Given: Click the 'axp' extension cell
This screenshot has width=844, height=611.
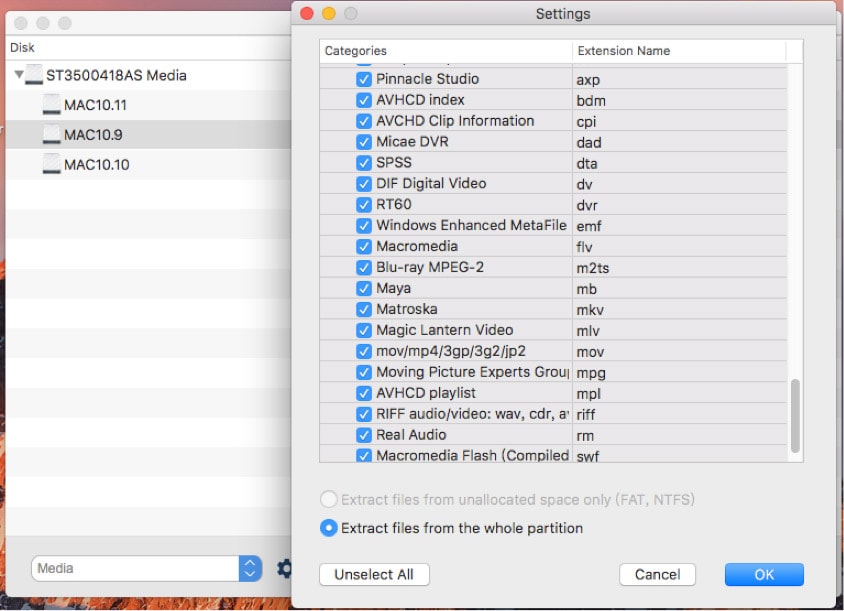Looking at the screenshot, I should pyautogui.click(x=679, y=79).
